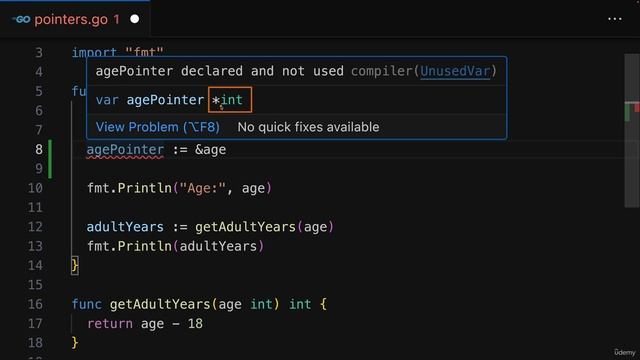Click the func keyword on line 16
The height and width of the screenshot is (360, 640).
tap(87, 304)
